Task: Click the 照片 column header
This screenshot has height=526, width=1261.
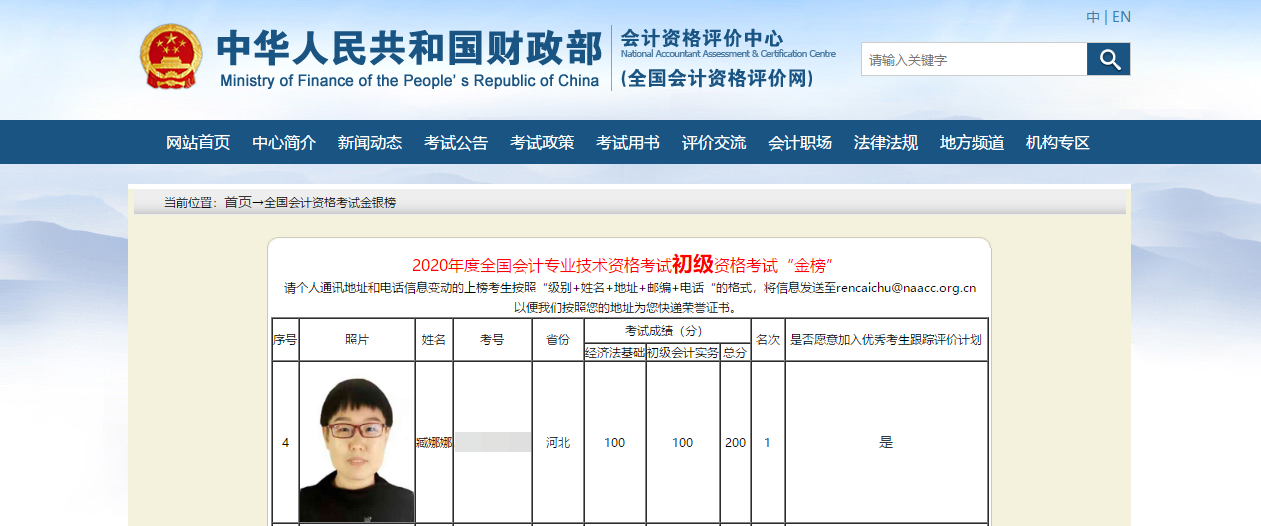Action: point(357,340)
